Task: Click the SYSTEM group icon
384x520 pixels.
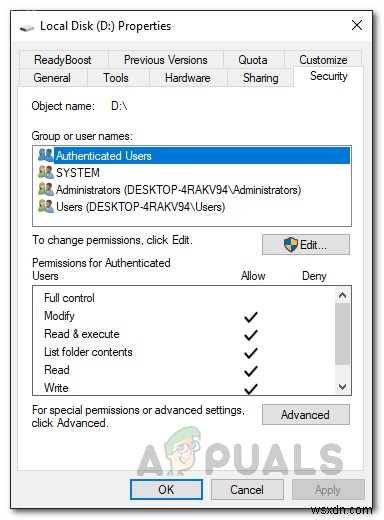Action: coord(45,172)
